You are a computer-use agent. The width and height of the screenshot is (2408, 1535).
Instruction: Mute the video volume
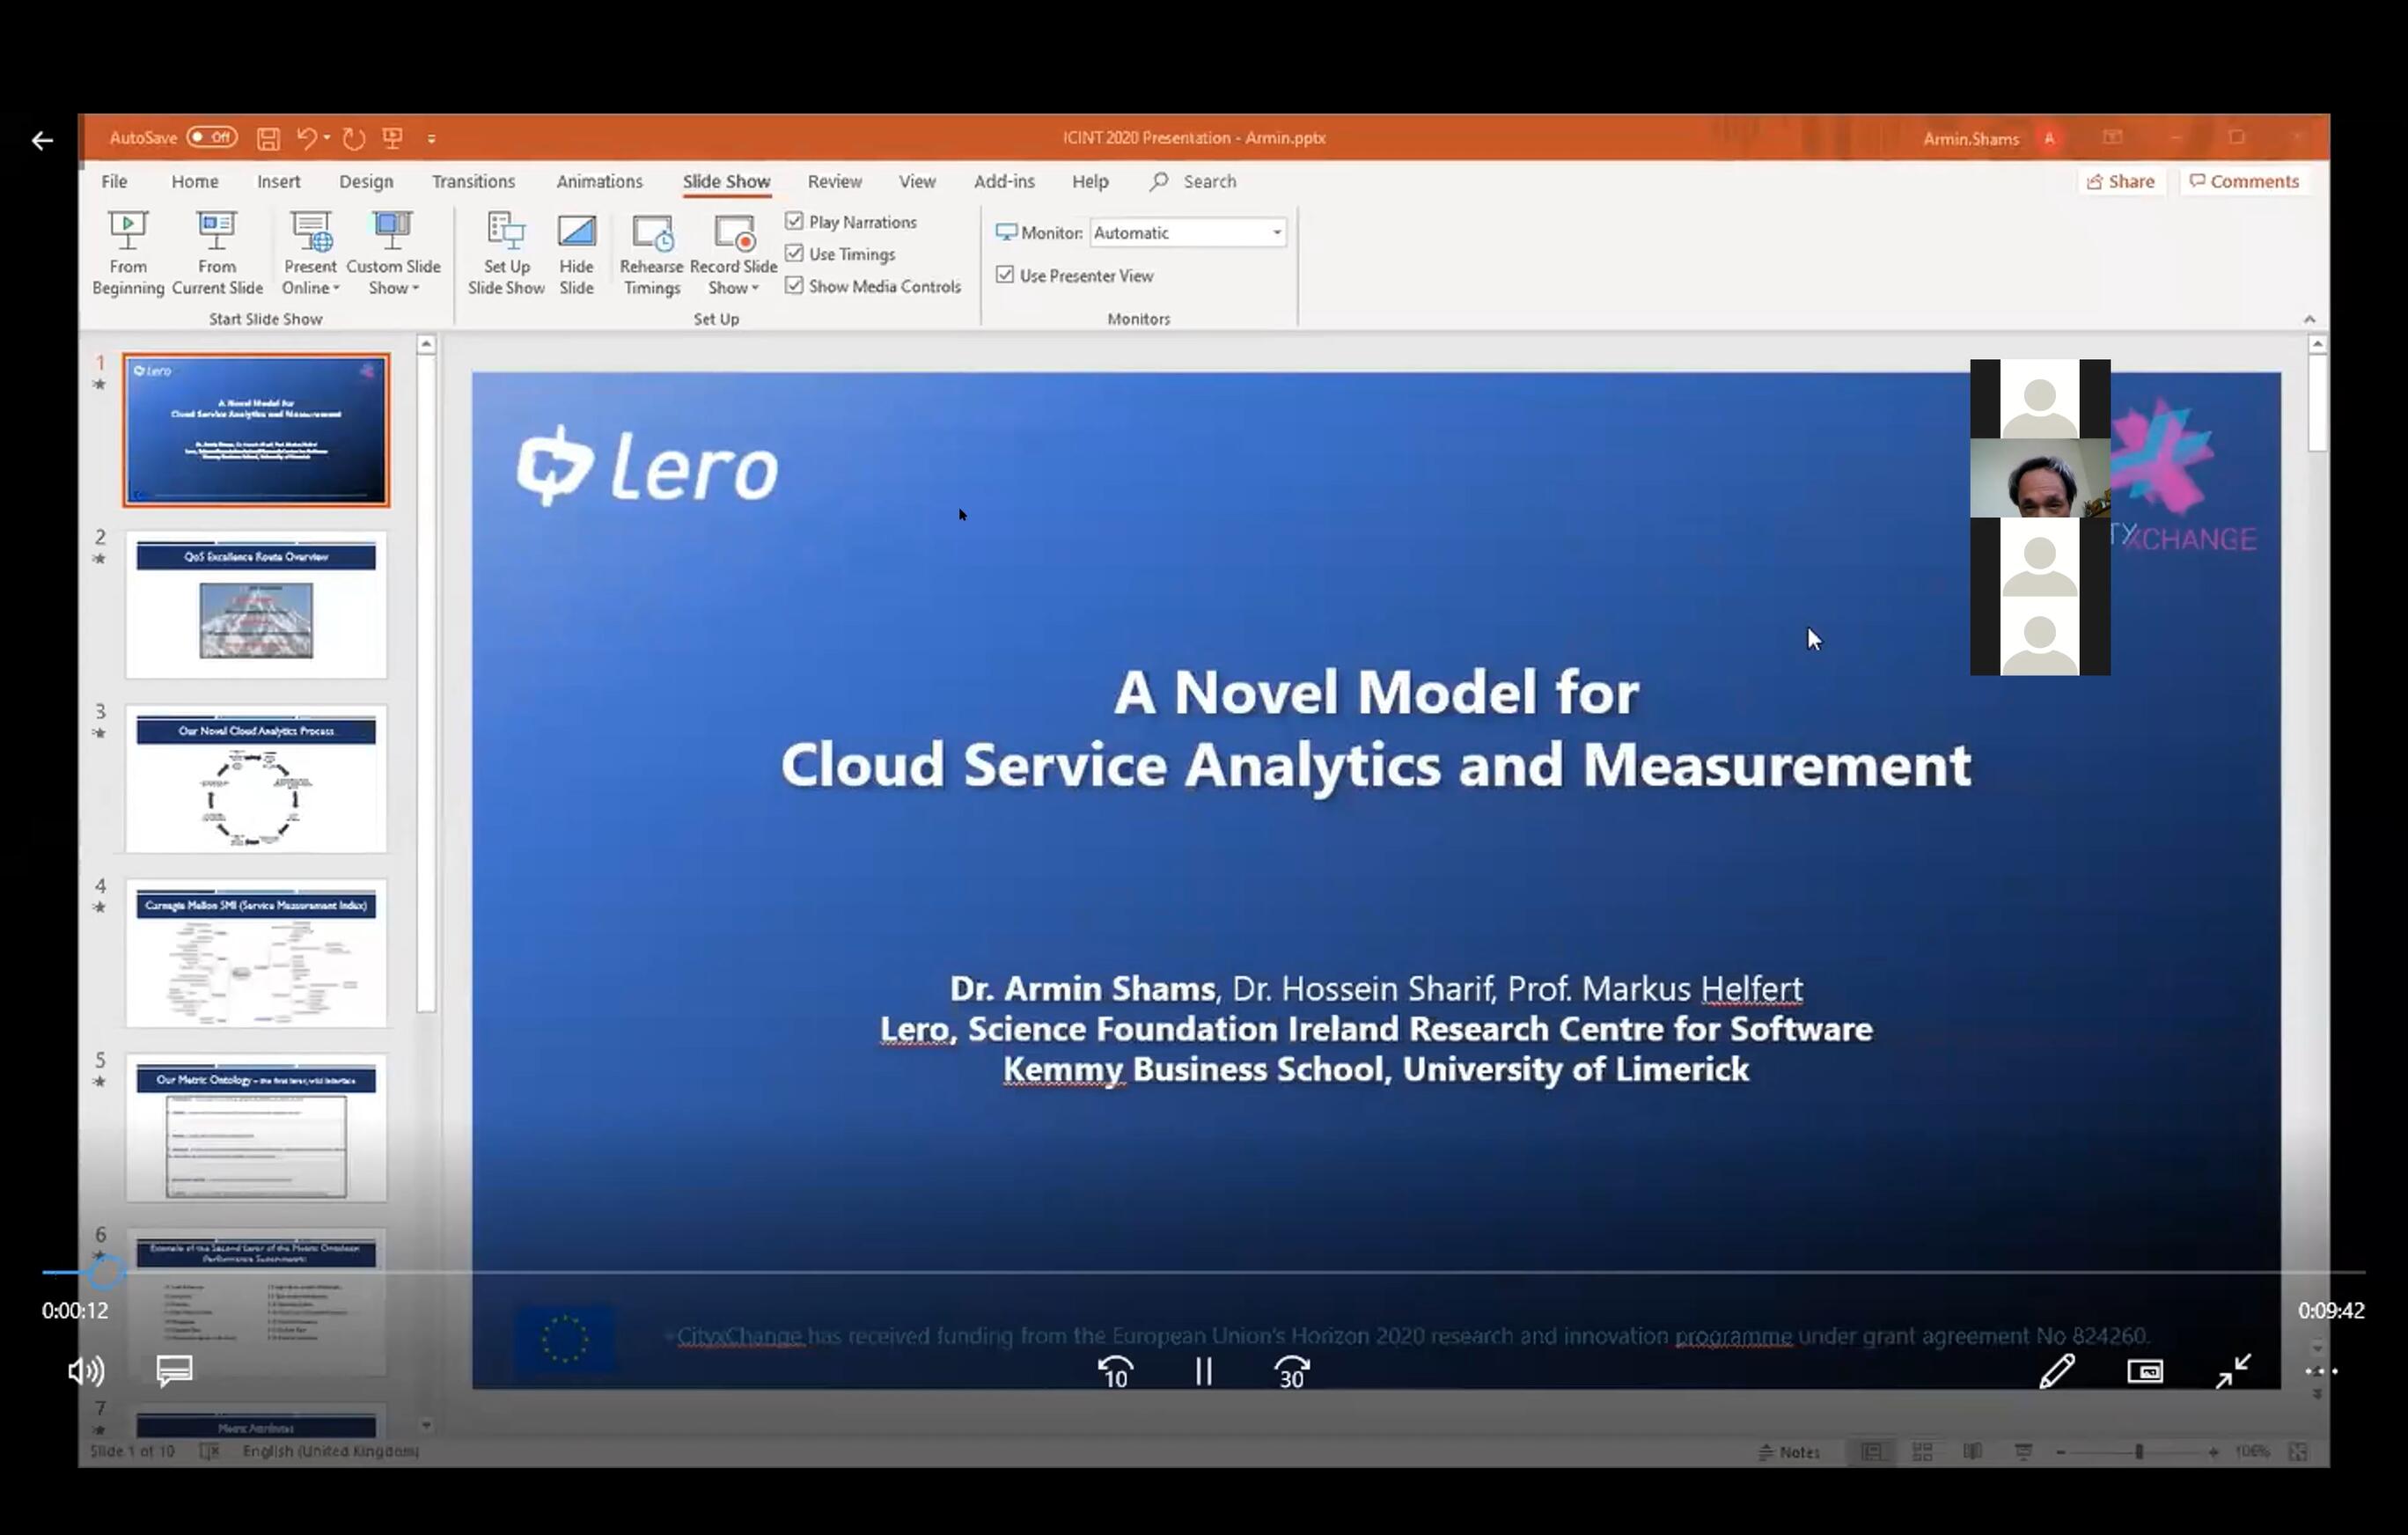(x=86, y=1371)
